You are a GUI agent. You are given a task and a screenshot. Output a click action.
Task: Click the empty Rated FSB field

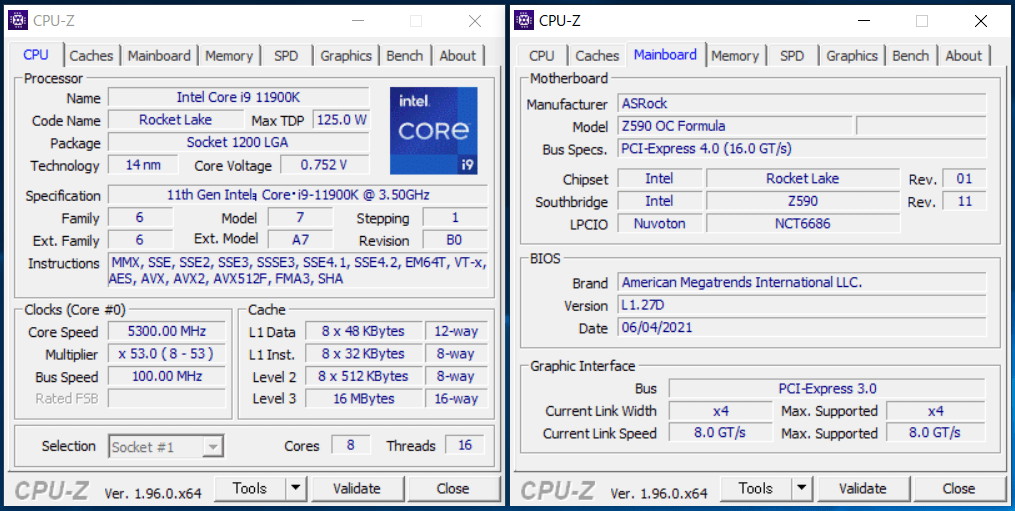pyautogui.click(x=167, y=398)
